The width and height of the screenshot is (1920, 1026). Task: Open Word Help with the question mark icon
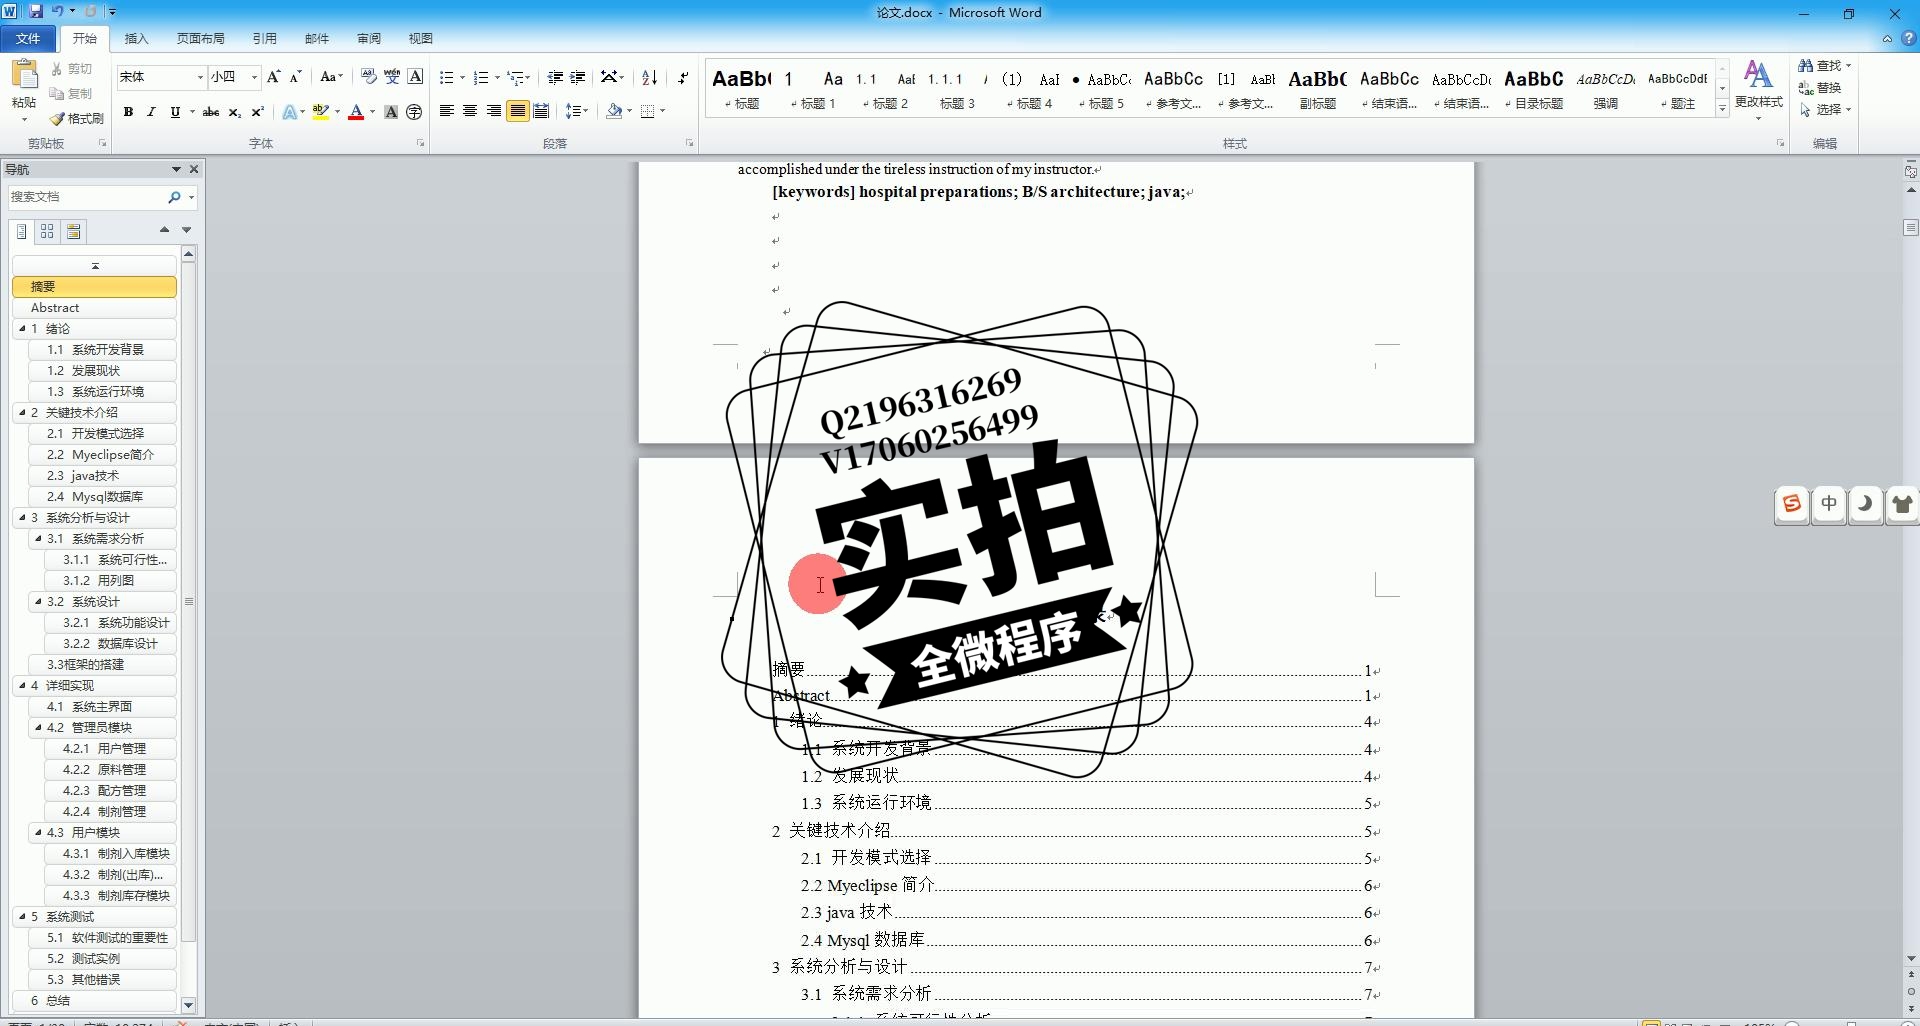click(x=1907, y=38)
